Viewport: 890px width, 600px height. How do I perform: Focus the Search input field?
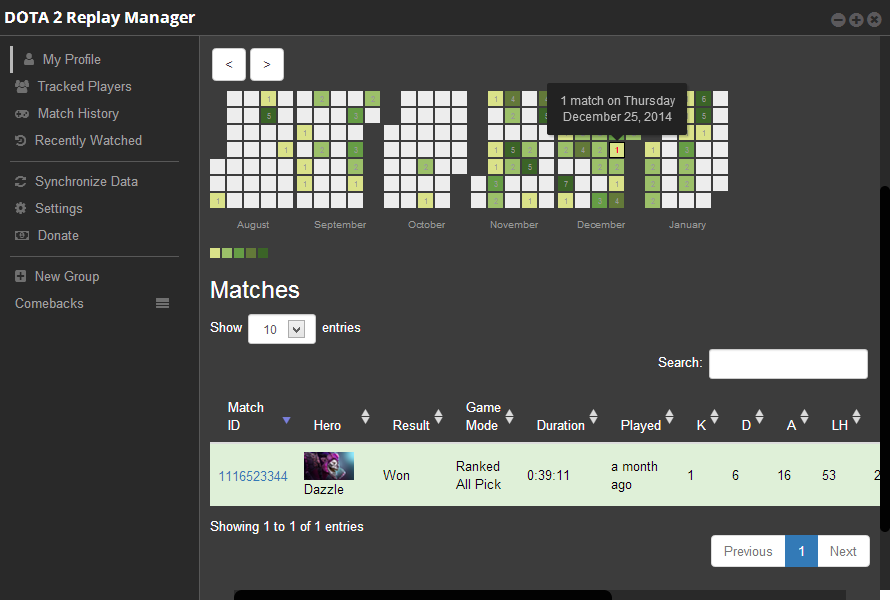pyautogui.click(x=788, y=364)
